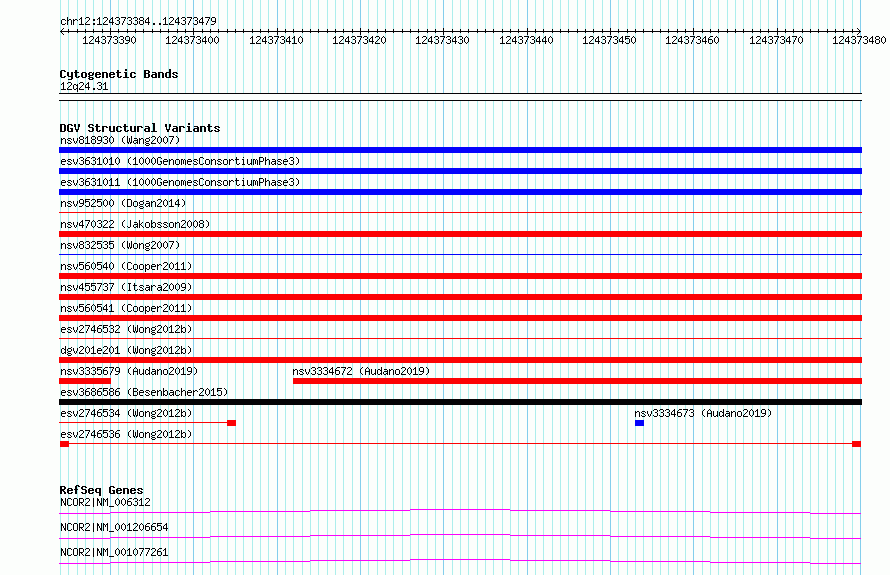Click the blue bar under esv3631011
890x575 pixels.
pos(460,192)
